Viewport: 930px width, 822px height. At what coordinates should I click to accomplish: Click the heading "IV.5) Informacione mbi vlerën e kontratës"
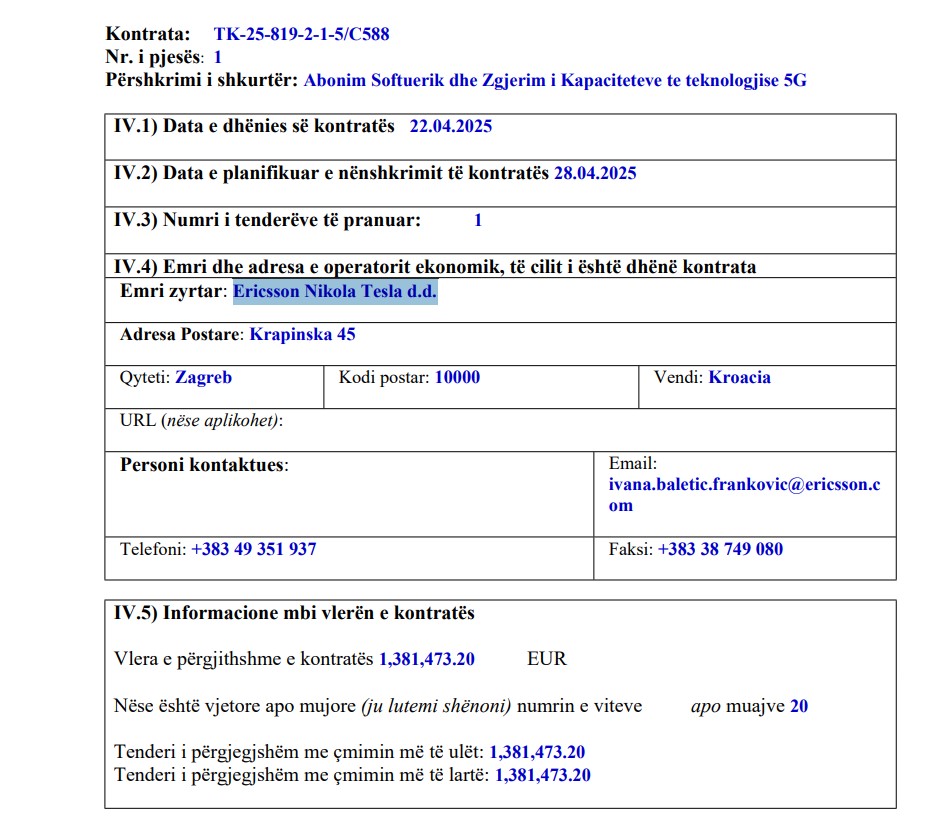point(294,613)
